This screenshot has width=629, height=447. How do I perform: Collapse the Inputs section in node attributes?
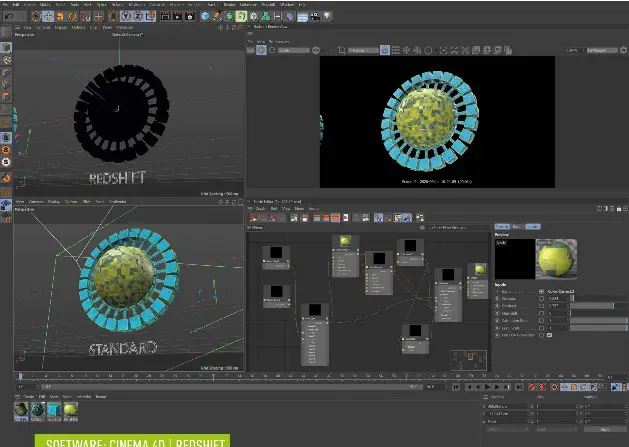tap(498, 284)
